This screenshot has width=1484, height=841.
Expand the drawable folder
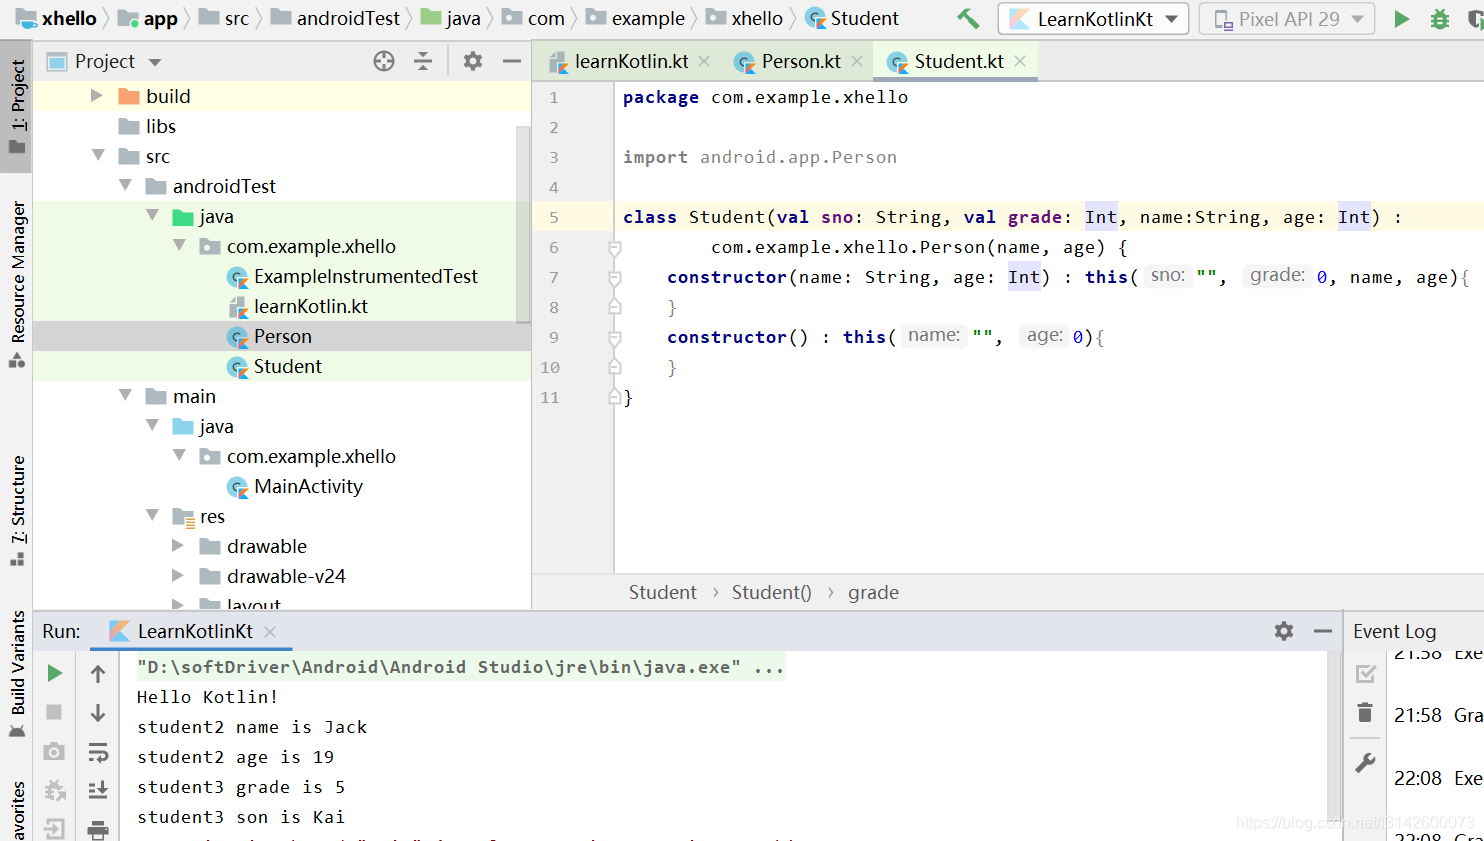[178, 546]
